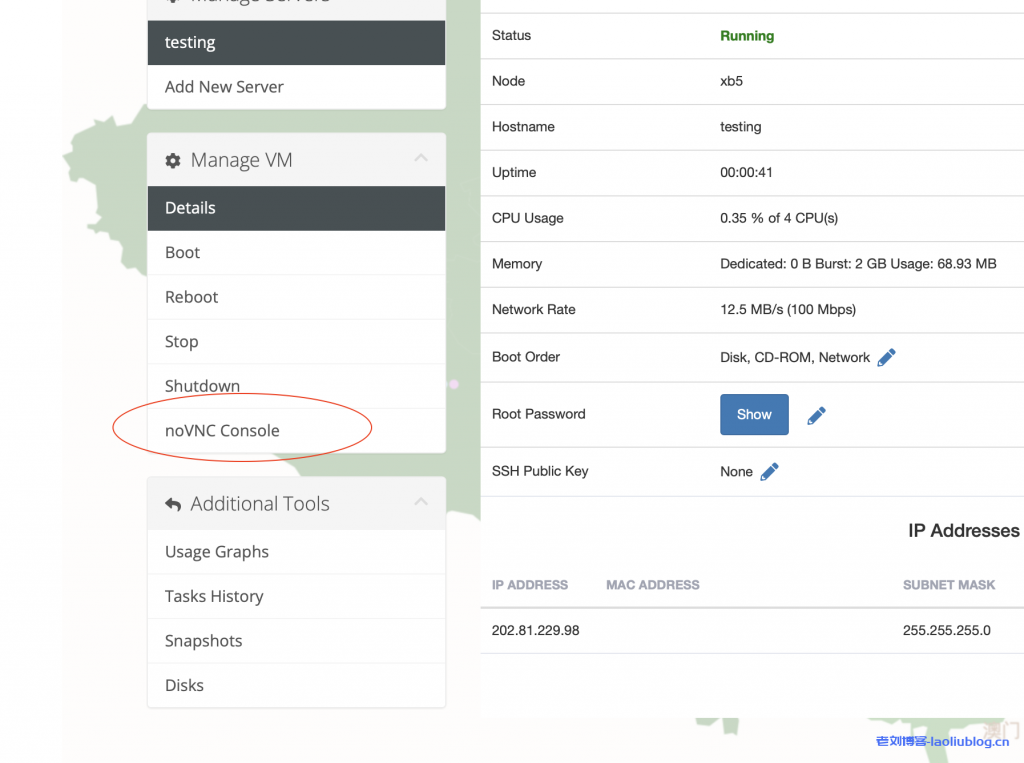Edit the SSH Public Key via pencil icon
This screenshot has height=763, width=1024.
tap(767, 471)
